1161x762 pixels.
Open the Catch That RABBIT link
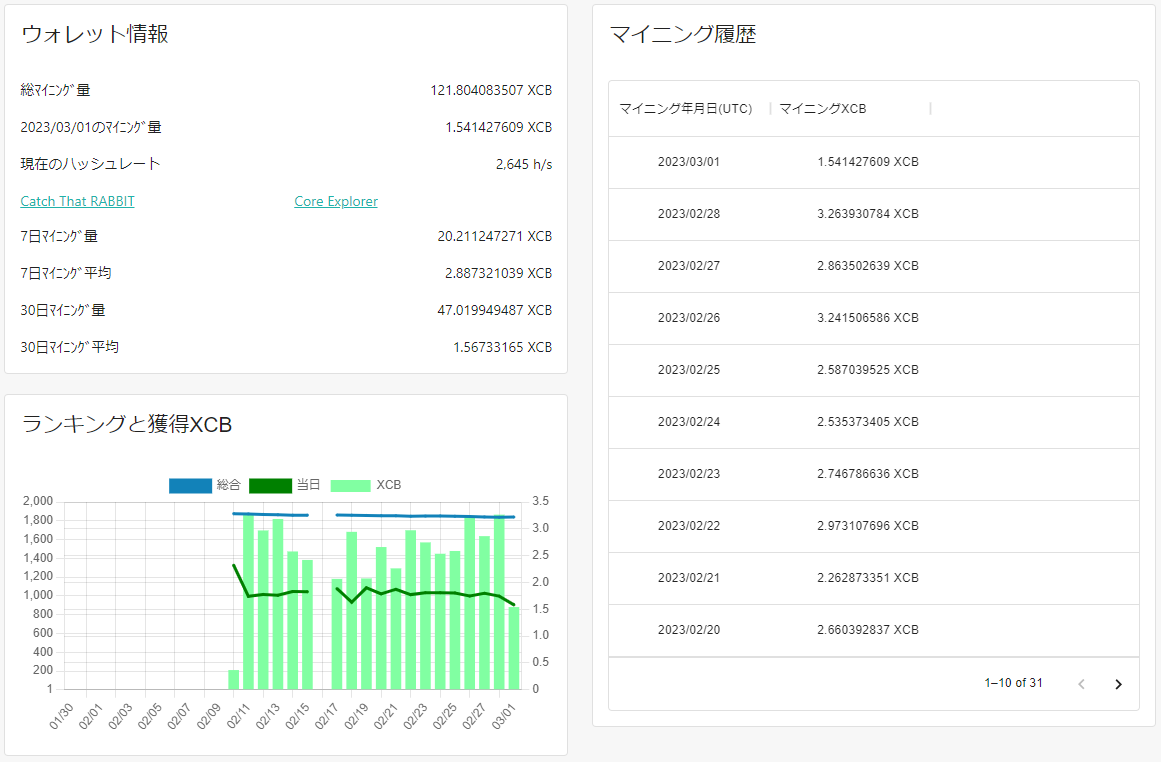(x=78, y=201)
